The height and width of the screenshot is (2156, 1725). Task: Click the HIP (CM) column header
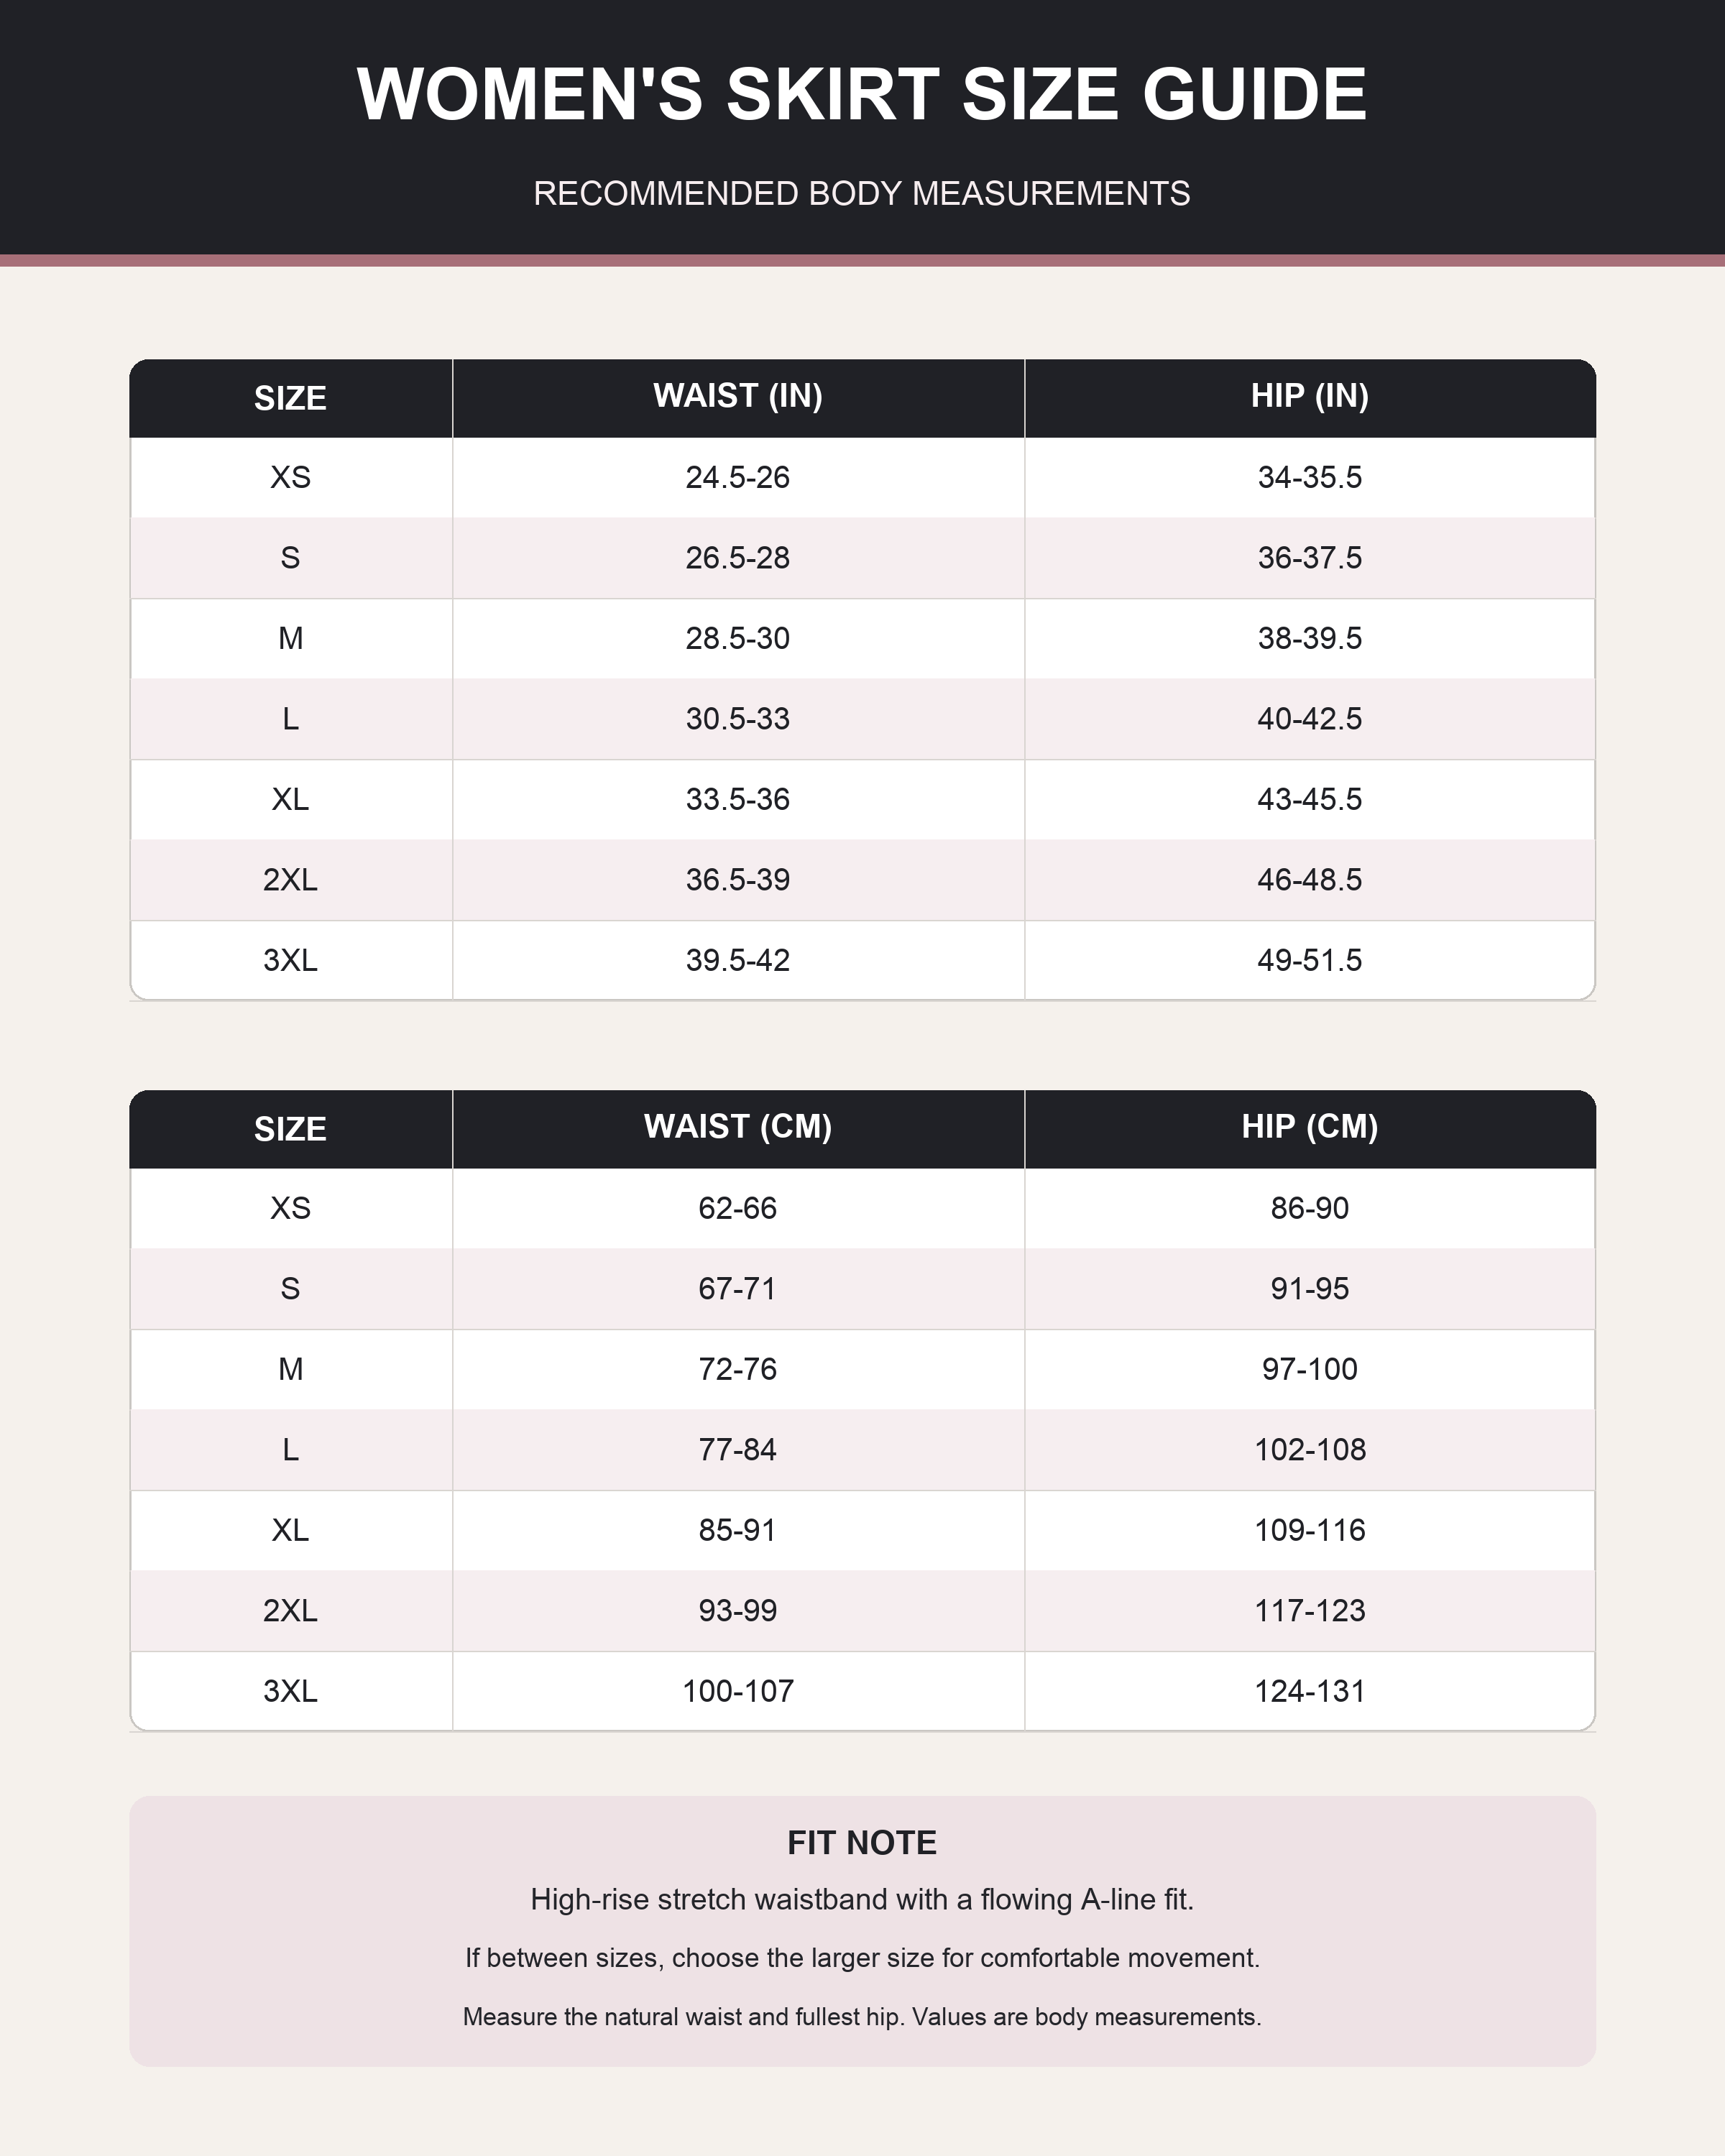1310,1127
